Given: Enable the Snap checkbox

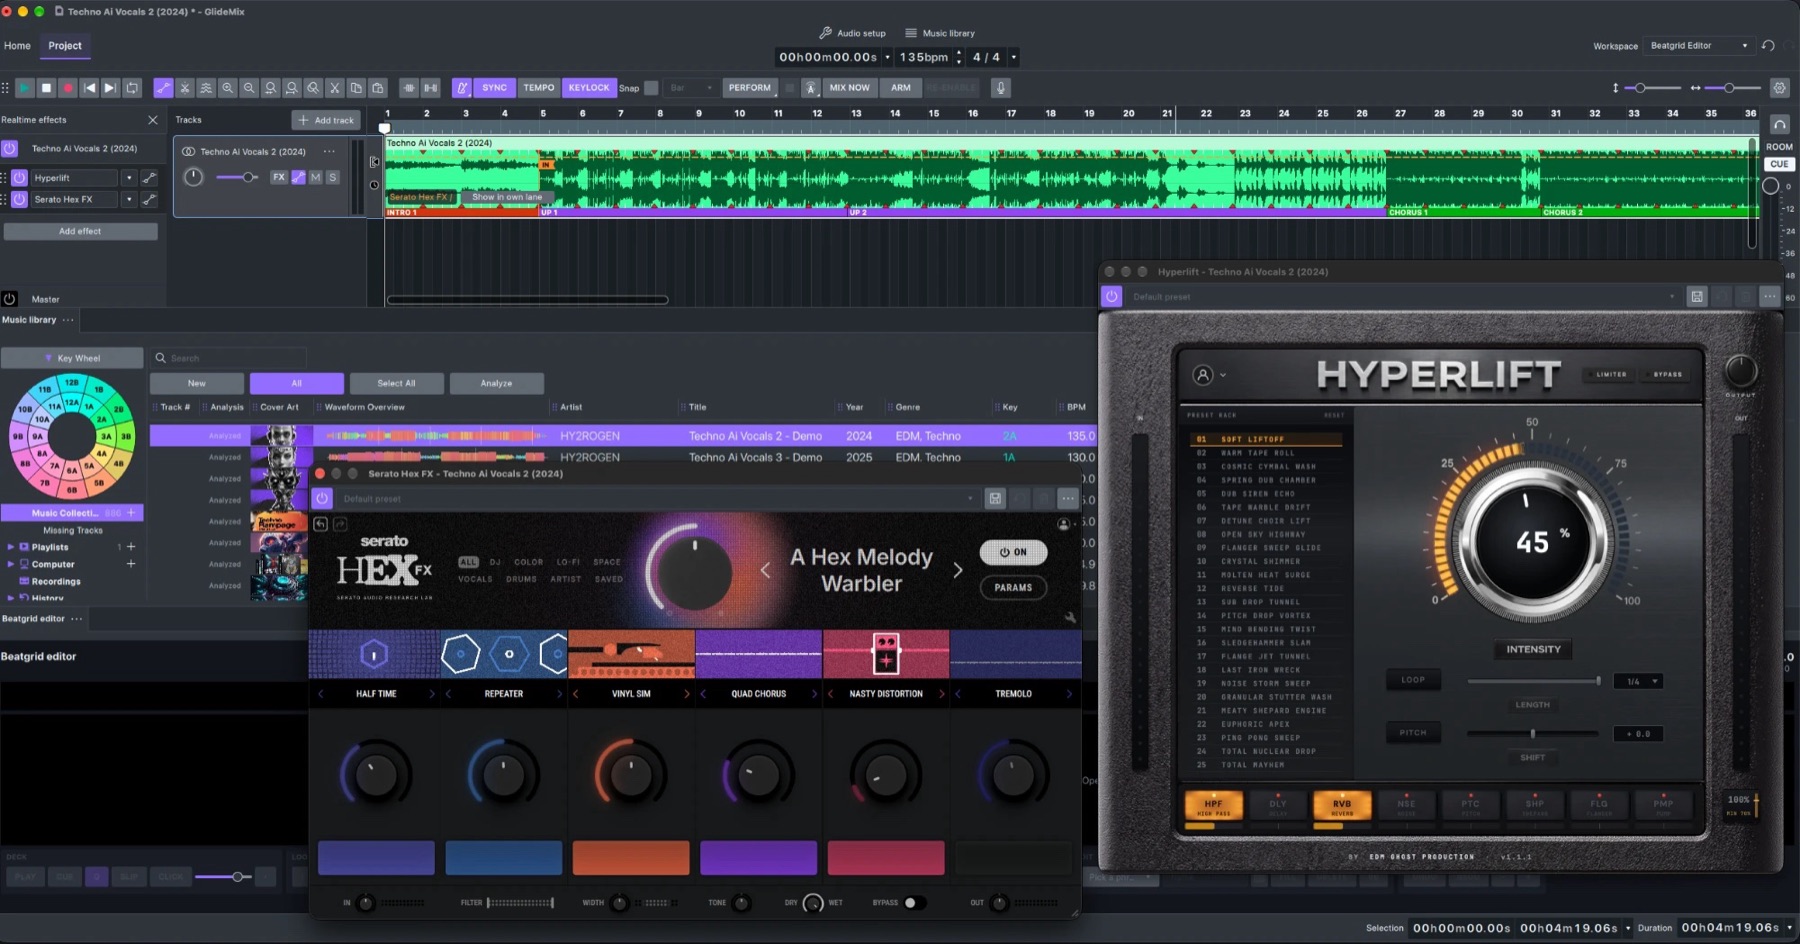Looking at the screenshot, I should coord(651,88).
